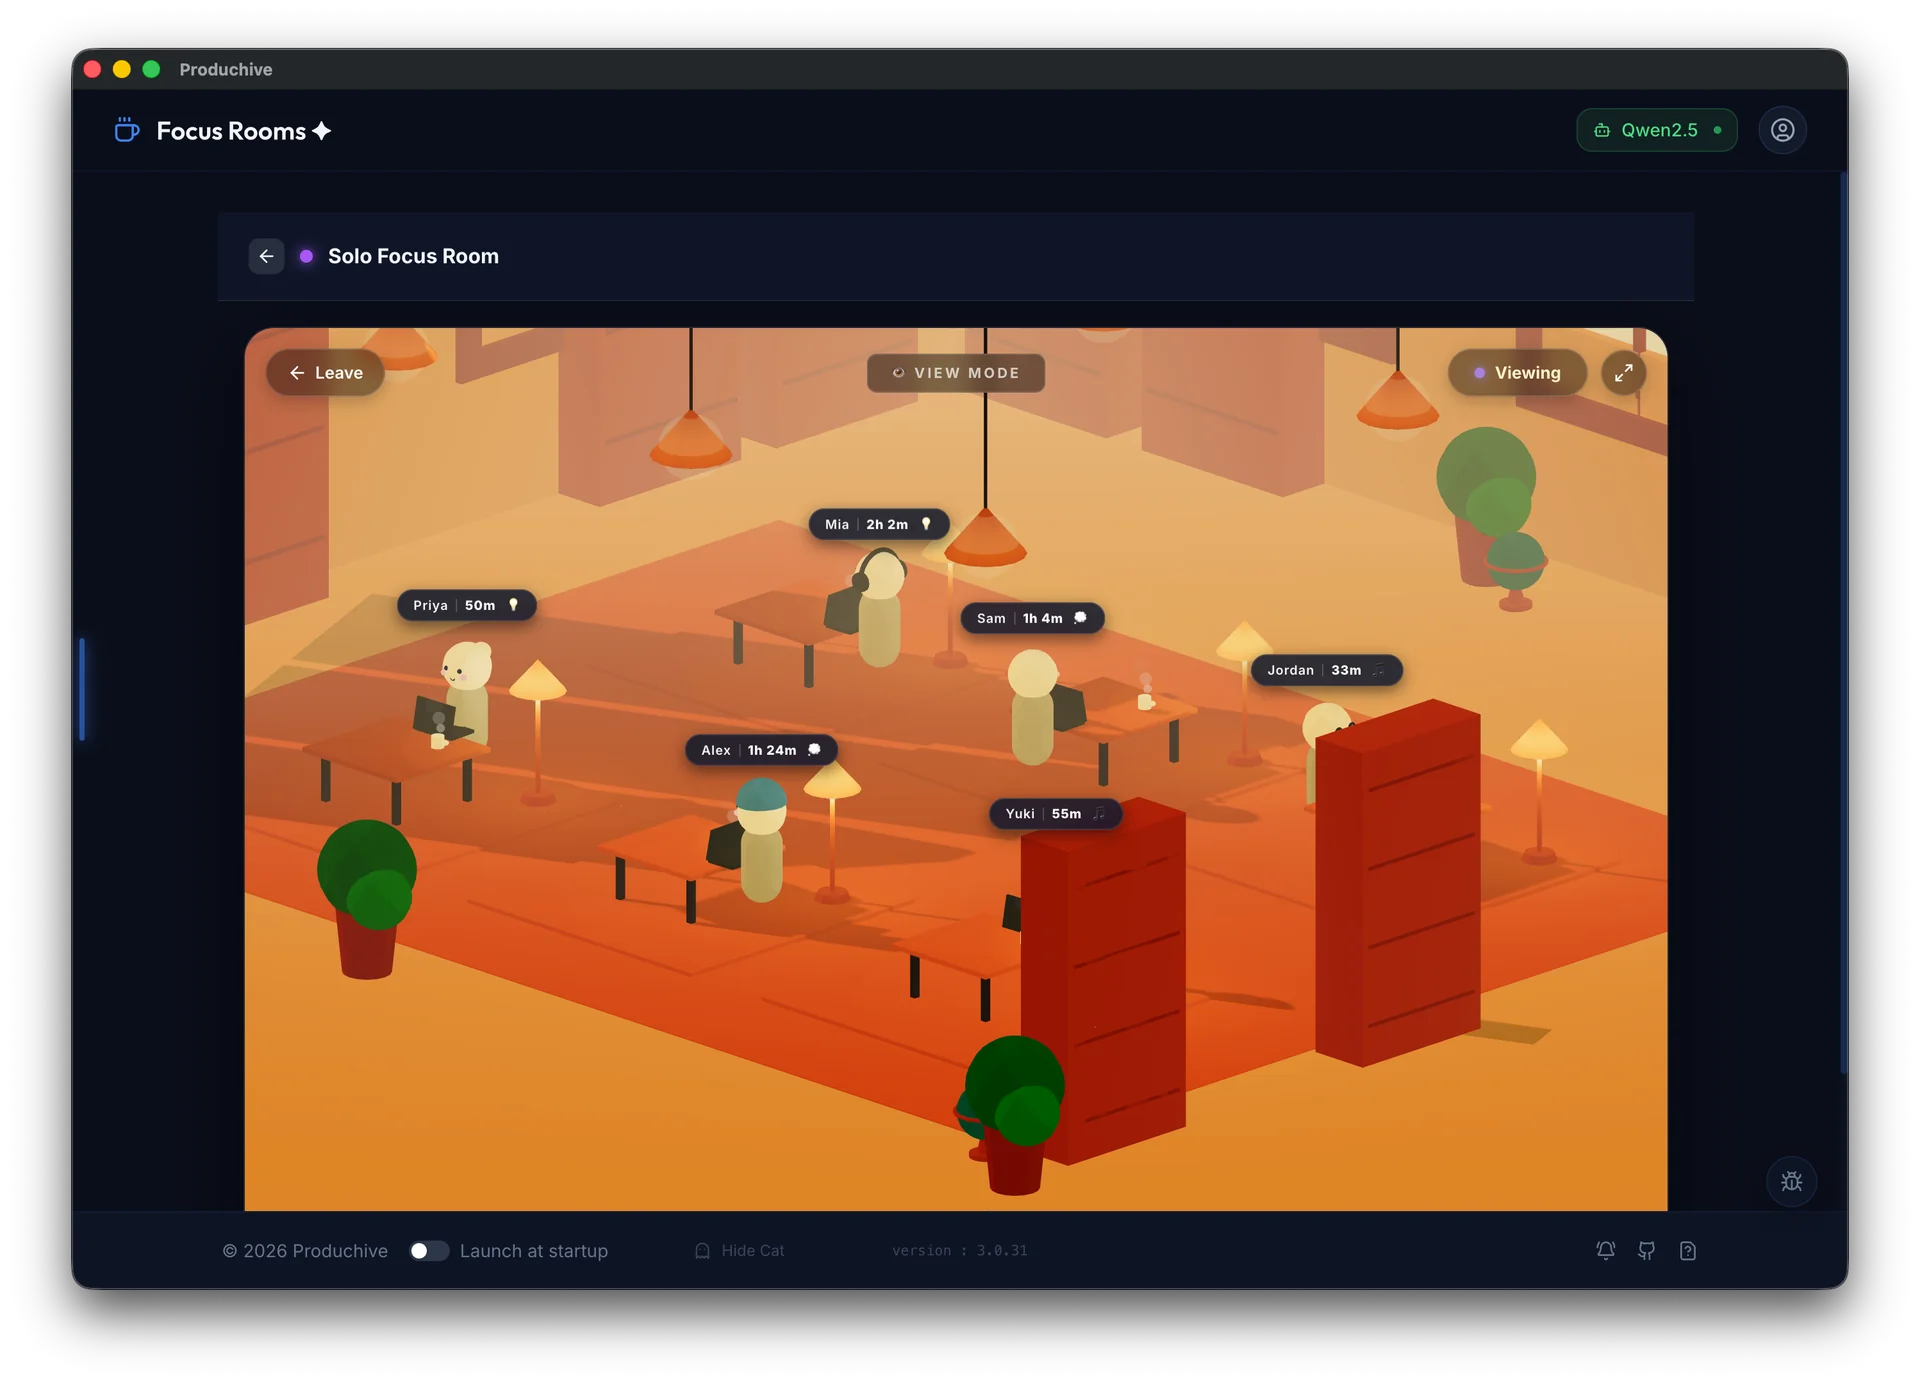The image size is (1920, 1384).
Task: Click the back arrow beside Solo Focus Room
Action: (266, 256)
